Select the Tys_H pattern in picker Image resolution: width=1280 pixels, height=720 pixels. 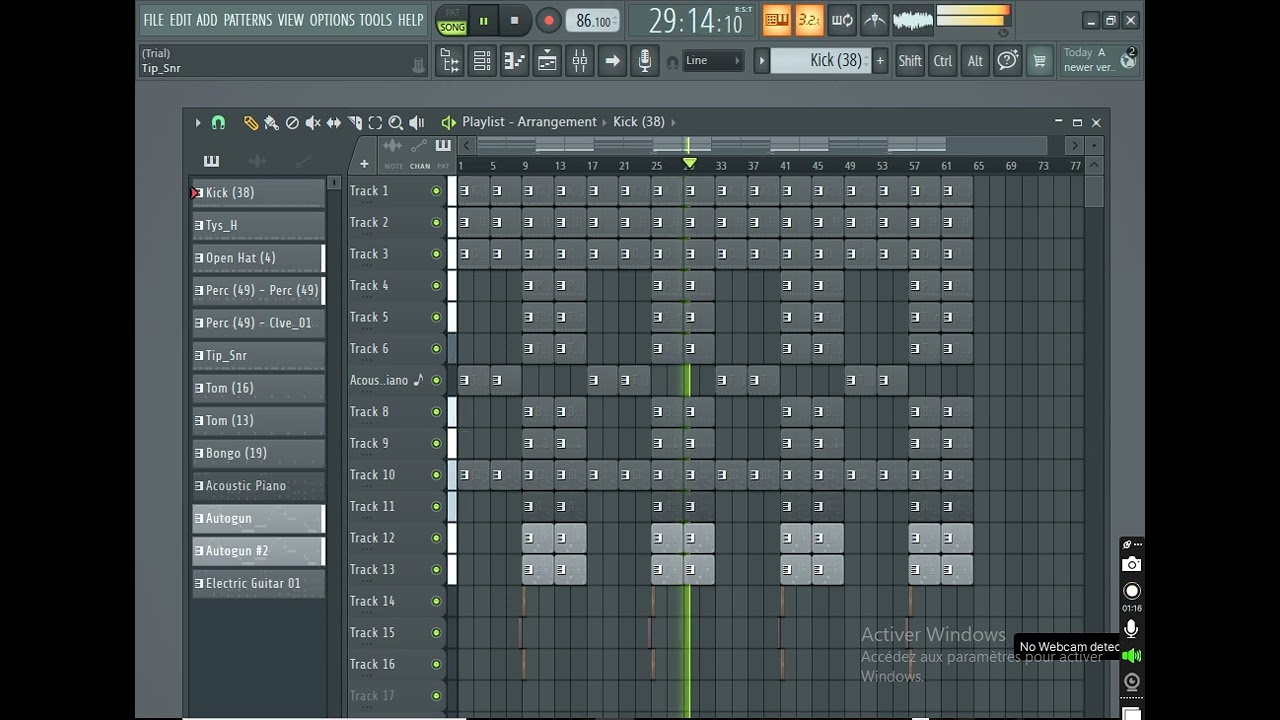[258, 225]
